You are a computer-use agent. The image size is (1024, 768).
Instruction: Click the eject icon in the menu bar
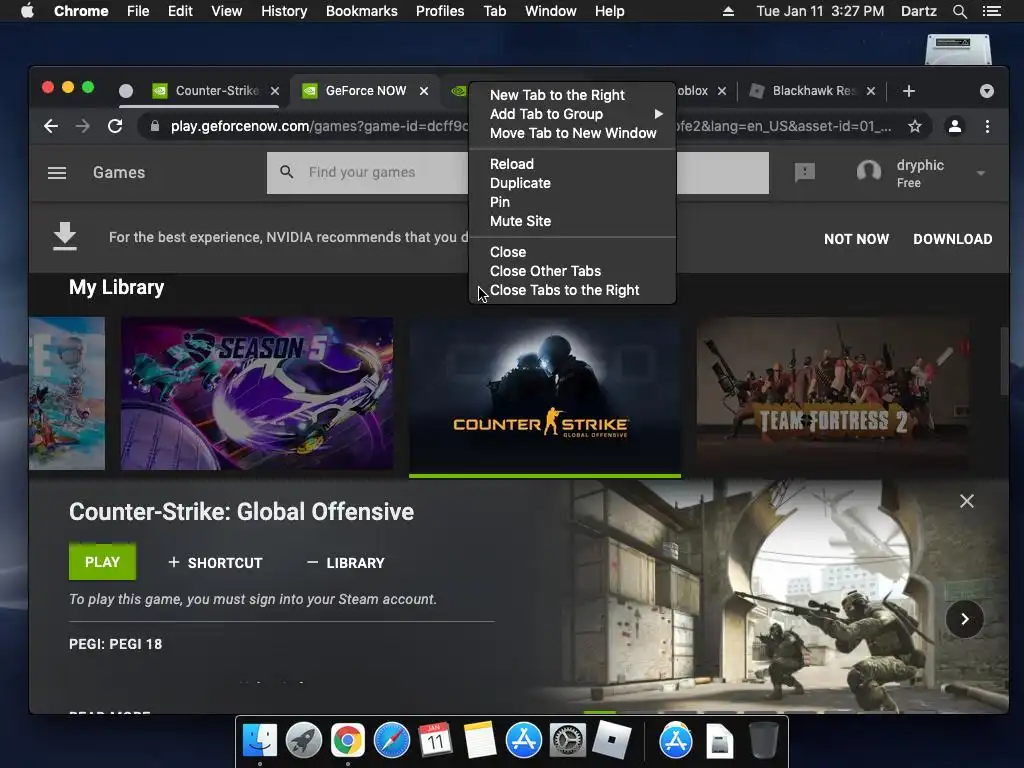point(728,11)
